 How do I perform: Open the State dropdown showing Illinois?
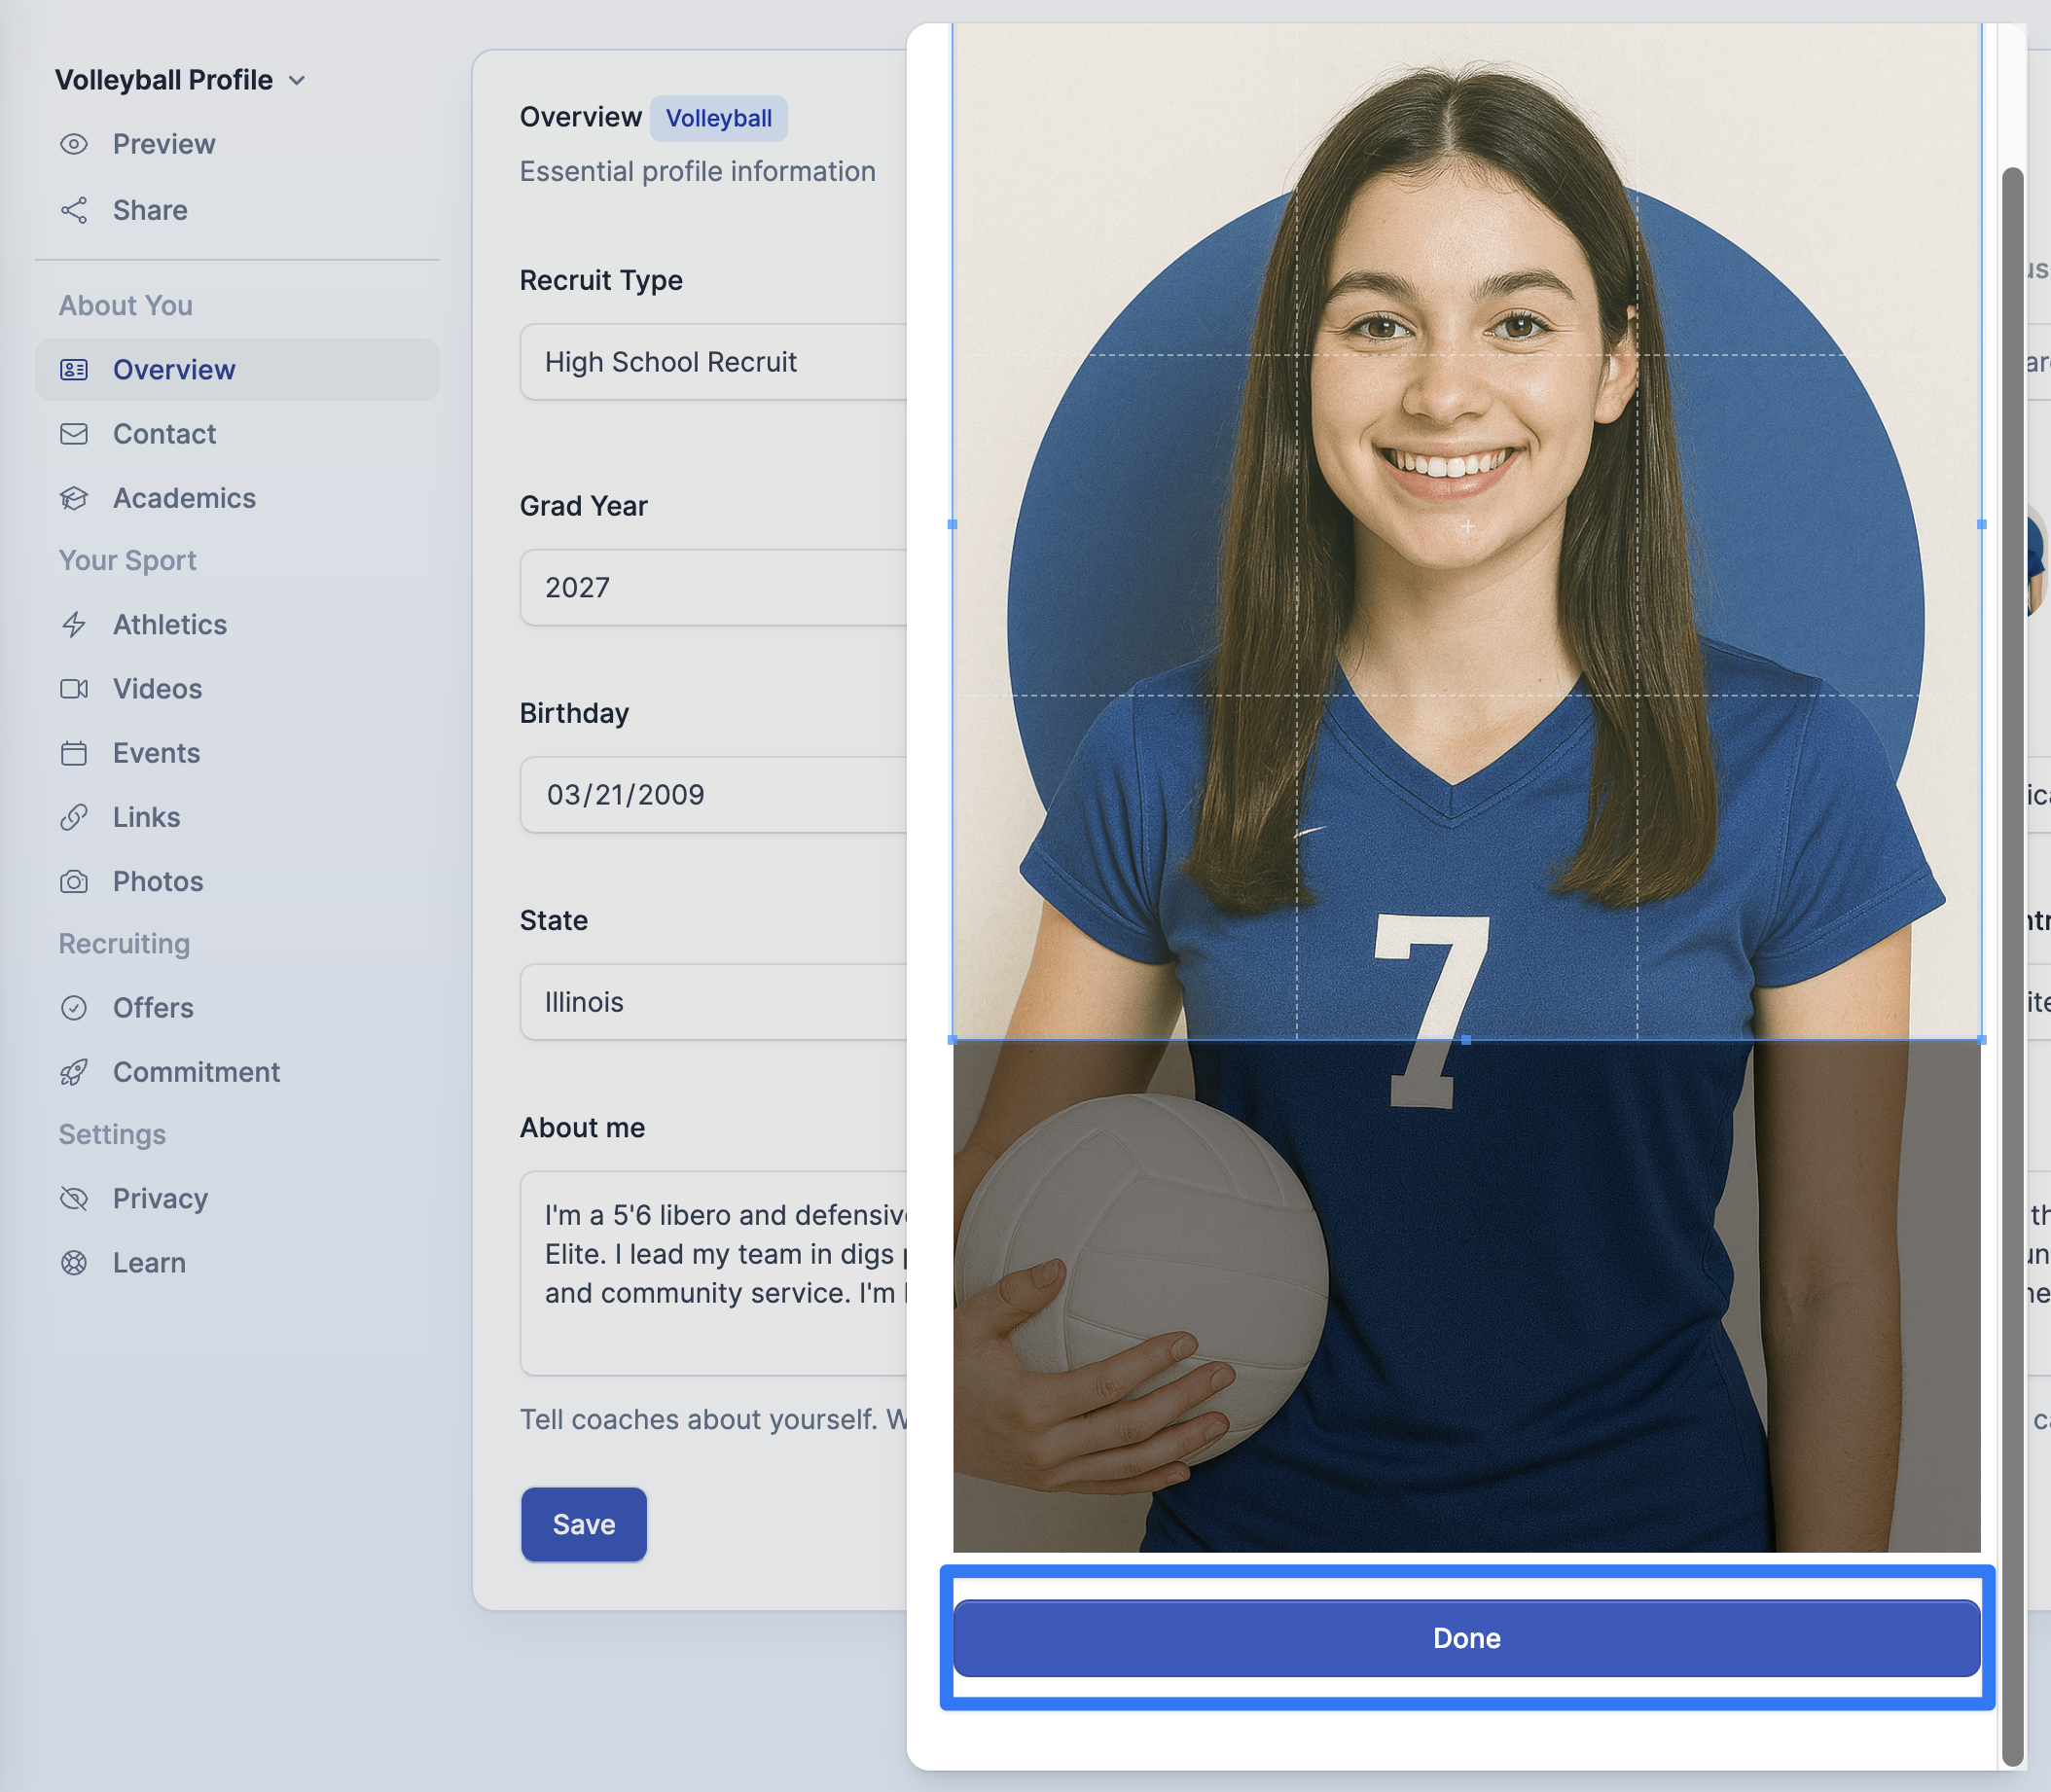pyautogui.click(x=713, y=1002)
